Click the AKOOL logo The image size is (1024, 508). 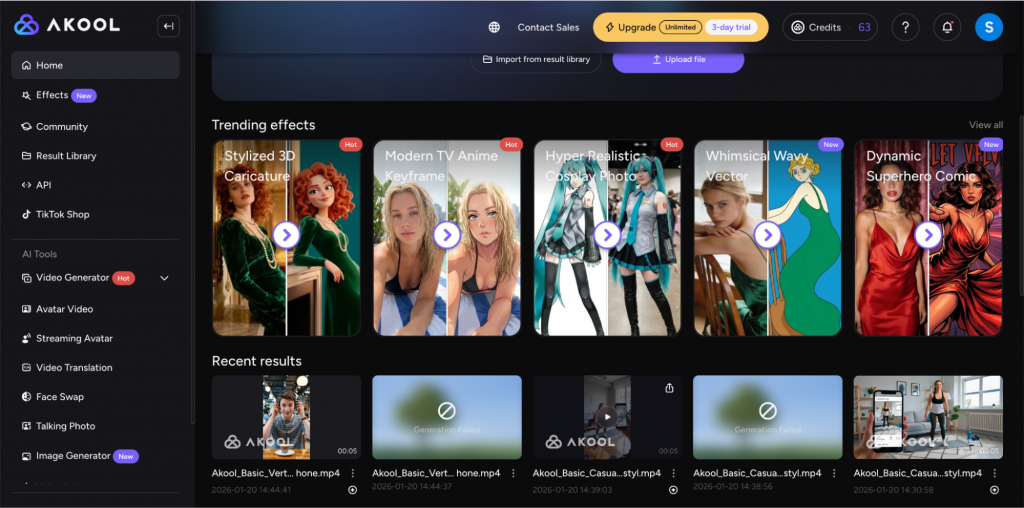click(x=67, y=25)
